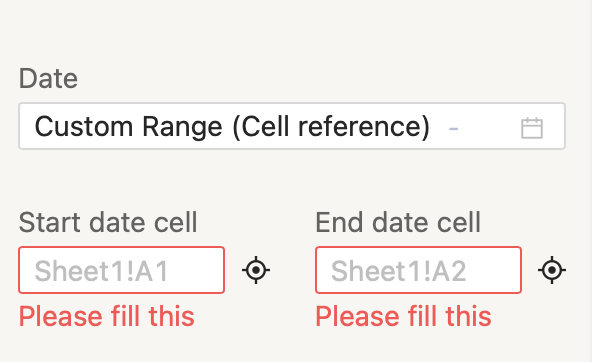Pick end date cell with crosshair icon

coord(552,270)
